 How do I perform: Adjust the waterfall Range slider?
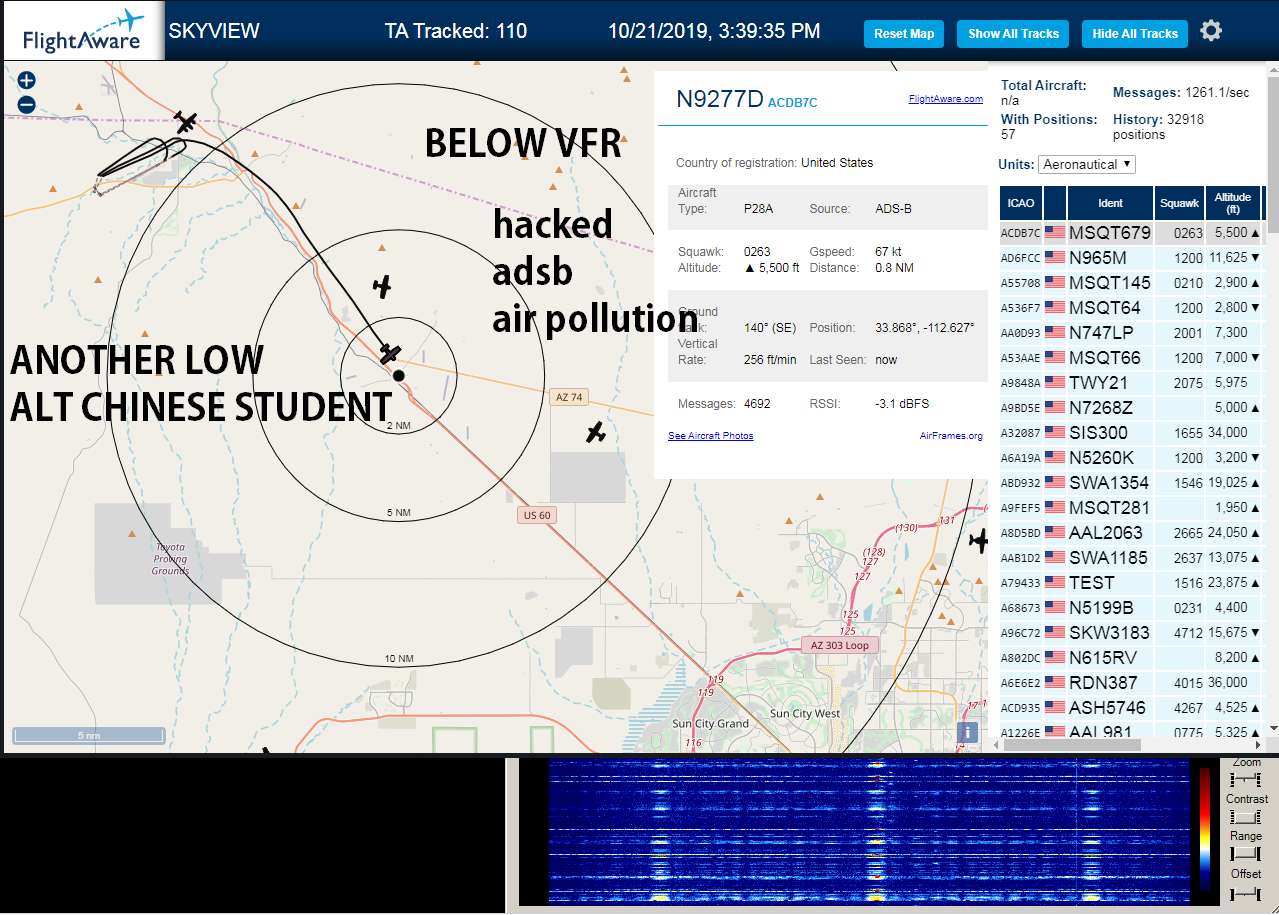(1246, 853)
